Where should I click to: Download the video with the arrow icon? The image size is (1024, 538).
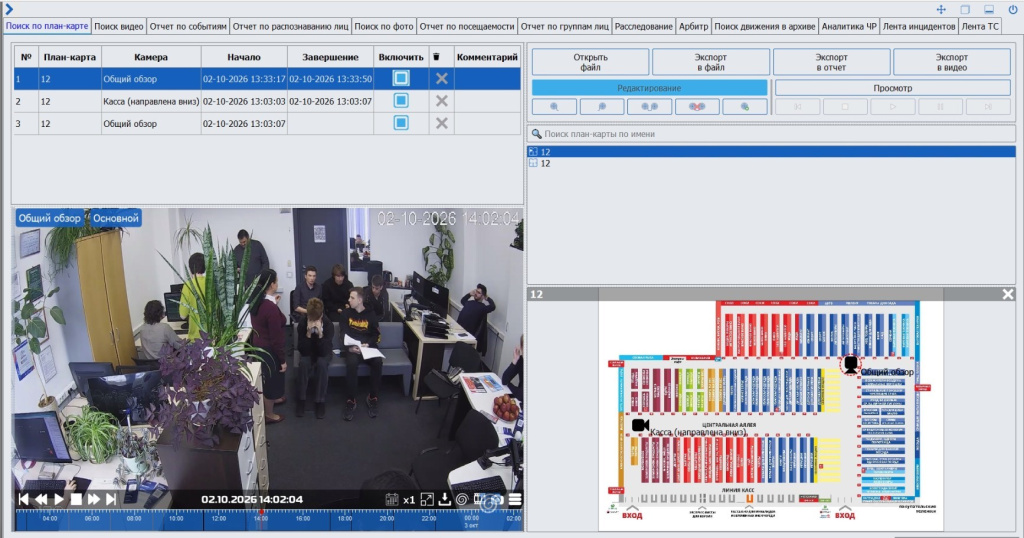point(445,499)
